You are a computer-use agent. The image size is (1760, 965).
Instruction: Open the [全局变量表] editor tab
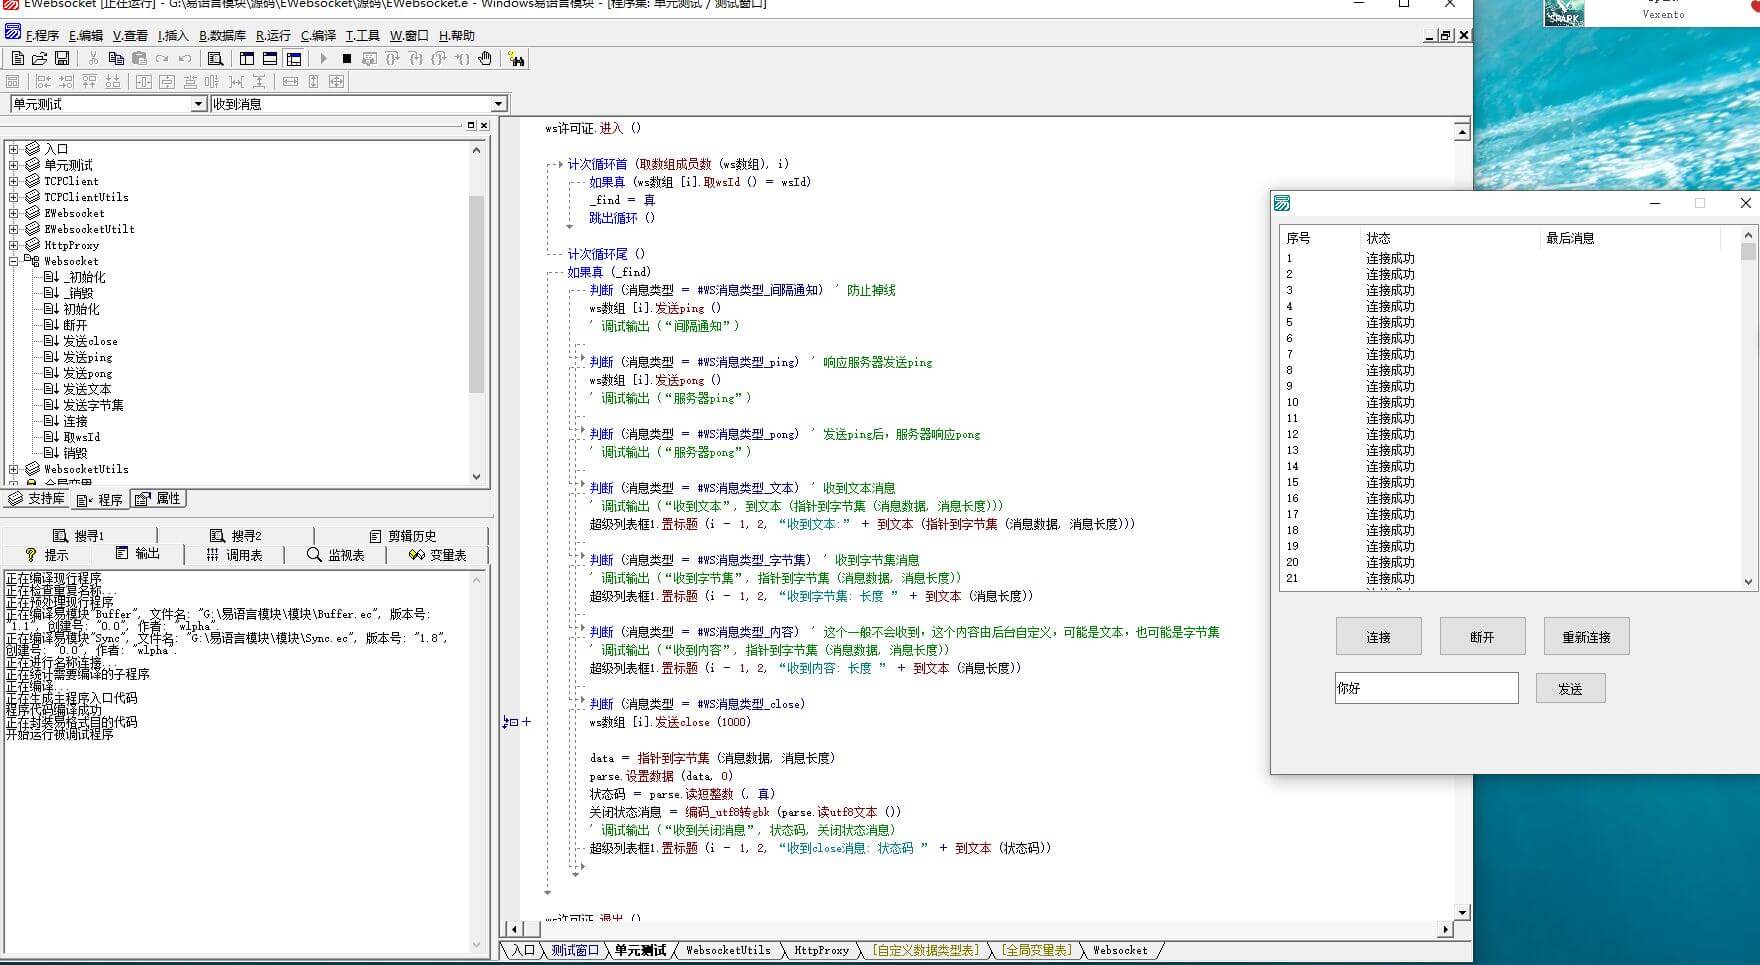[x=1037, y=950]
